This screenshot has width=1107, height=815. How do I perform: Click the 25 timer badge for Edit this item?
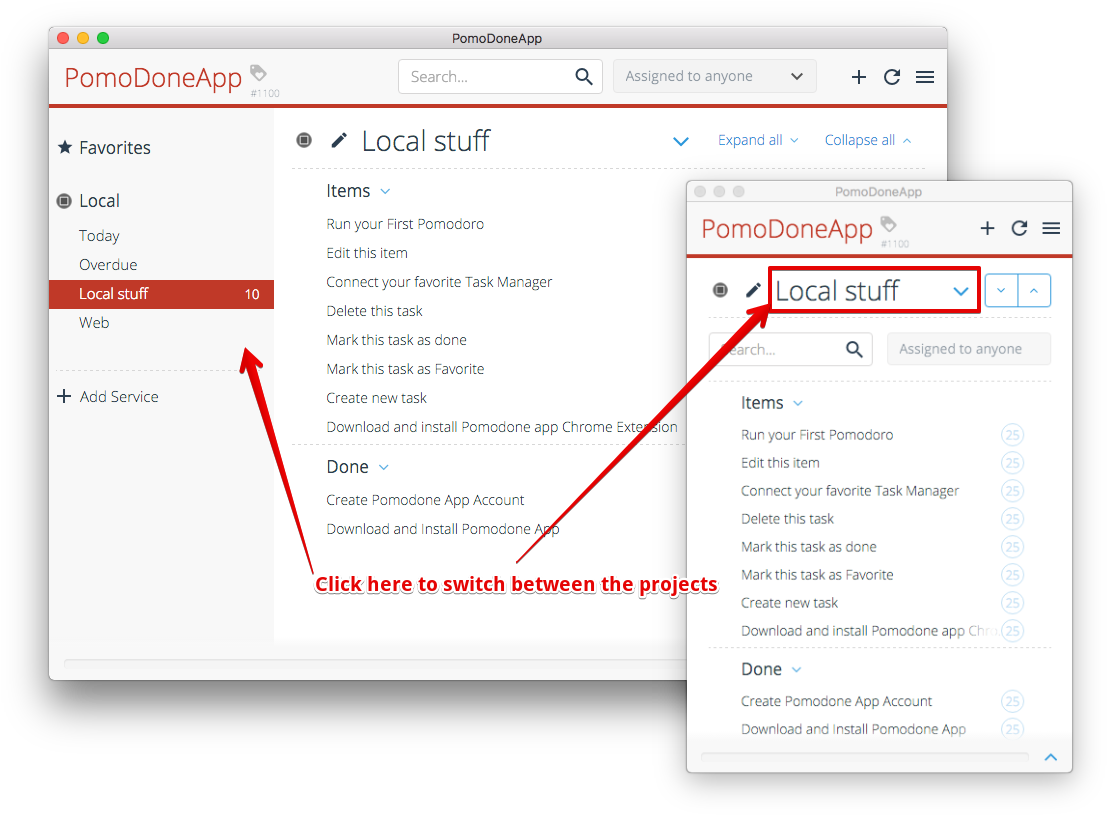tap(1012, 463)
